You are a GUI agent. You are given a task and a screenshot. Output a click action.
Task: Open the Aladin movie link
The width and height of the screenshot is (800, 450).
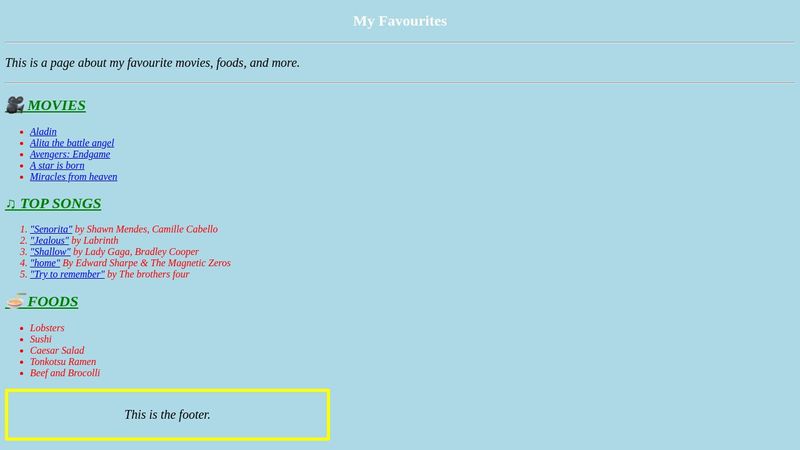[x=43, y=132]
